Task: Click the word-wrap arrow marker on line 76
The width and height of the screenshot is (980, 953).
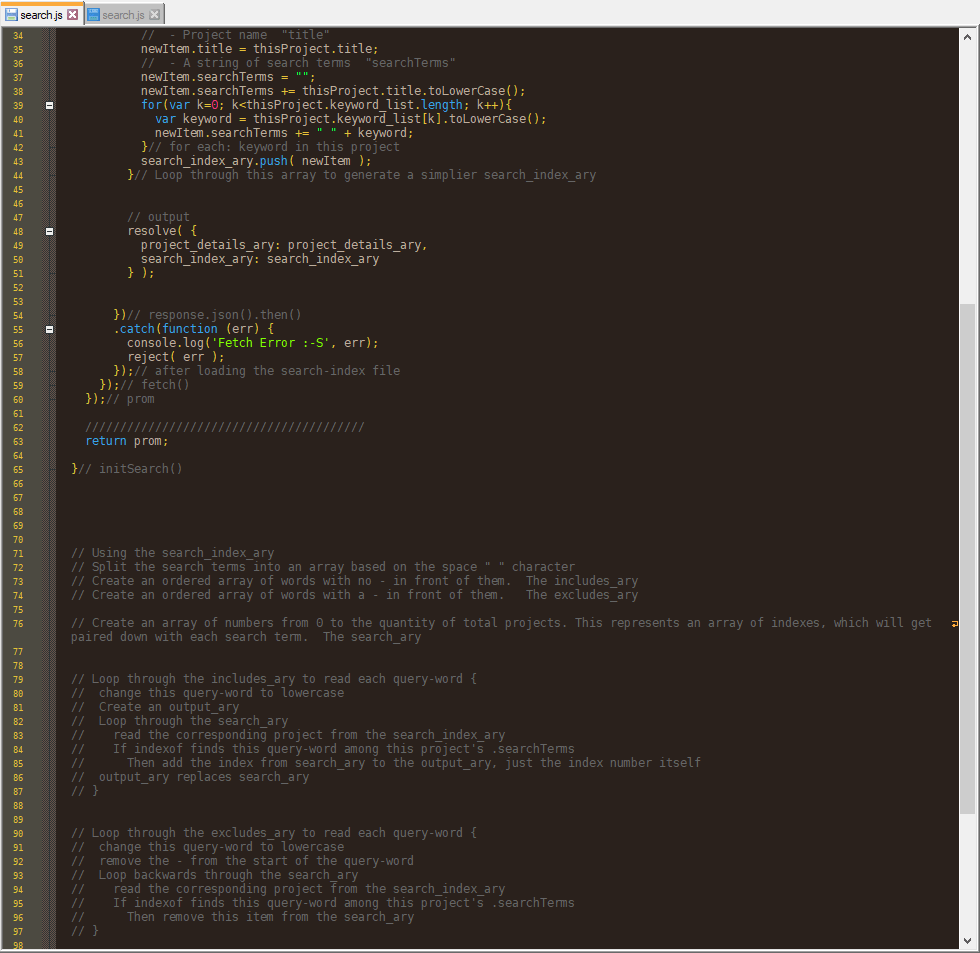Action: point(955,624)
